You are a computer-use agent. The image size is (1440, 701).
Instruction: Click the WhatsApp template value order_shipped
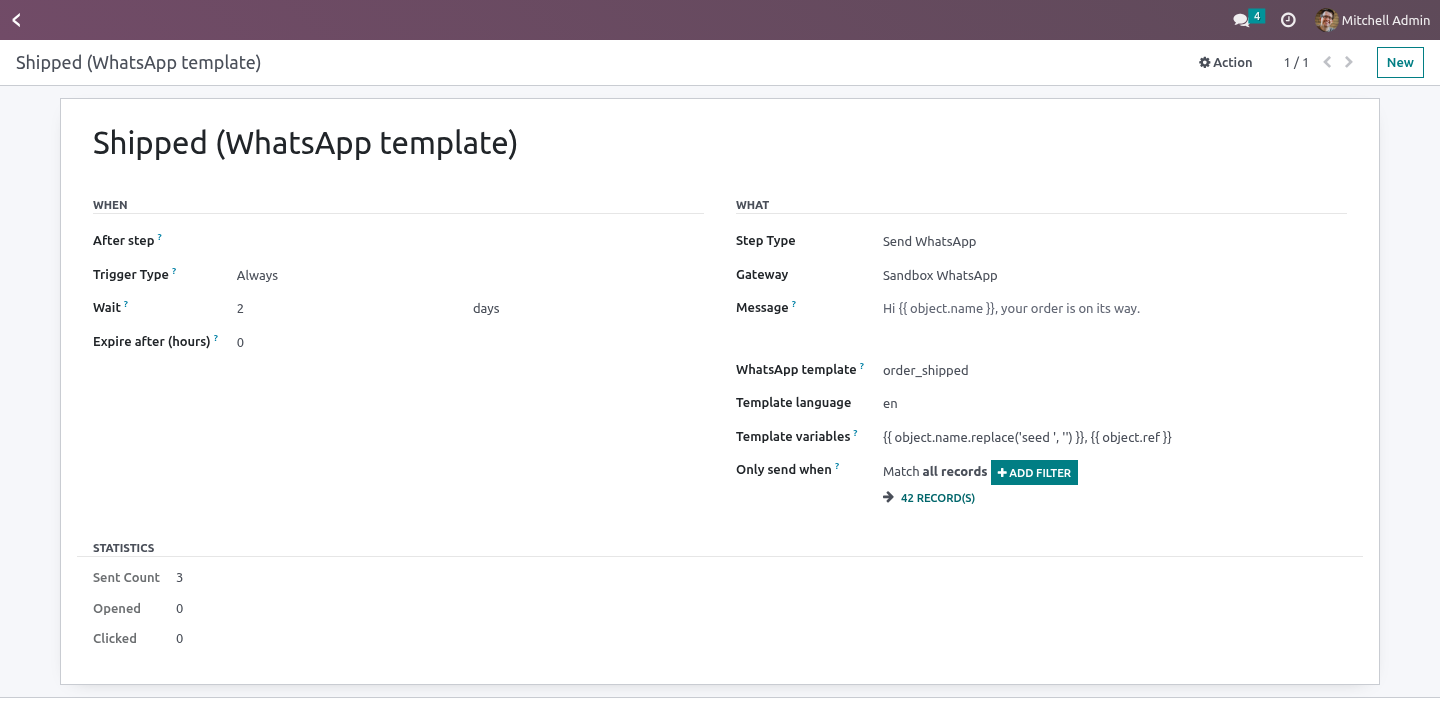(x=925, y=370)
